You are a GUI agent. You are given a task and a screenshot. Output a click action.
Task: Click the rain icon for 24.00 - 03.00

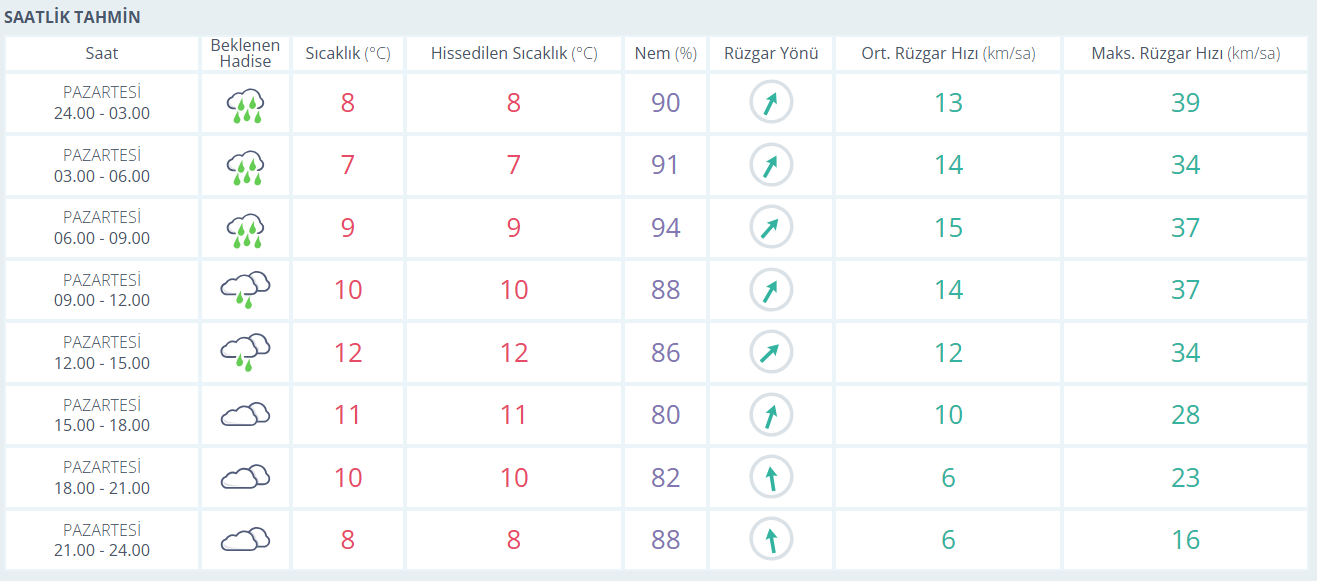pyautogui.click(x=245, y=104)
